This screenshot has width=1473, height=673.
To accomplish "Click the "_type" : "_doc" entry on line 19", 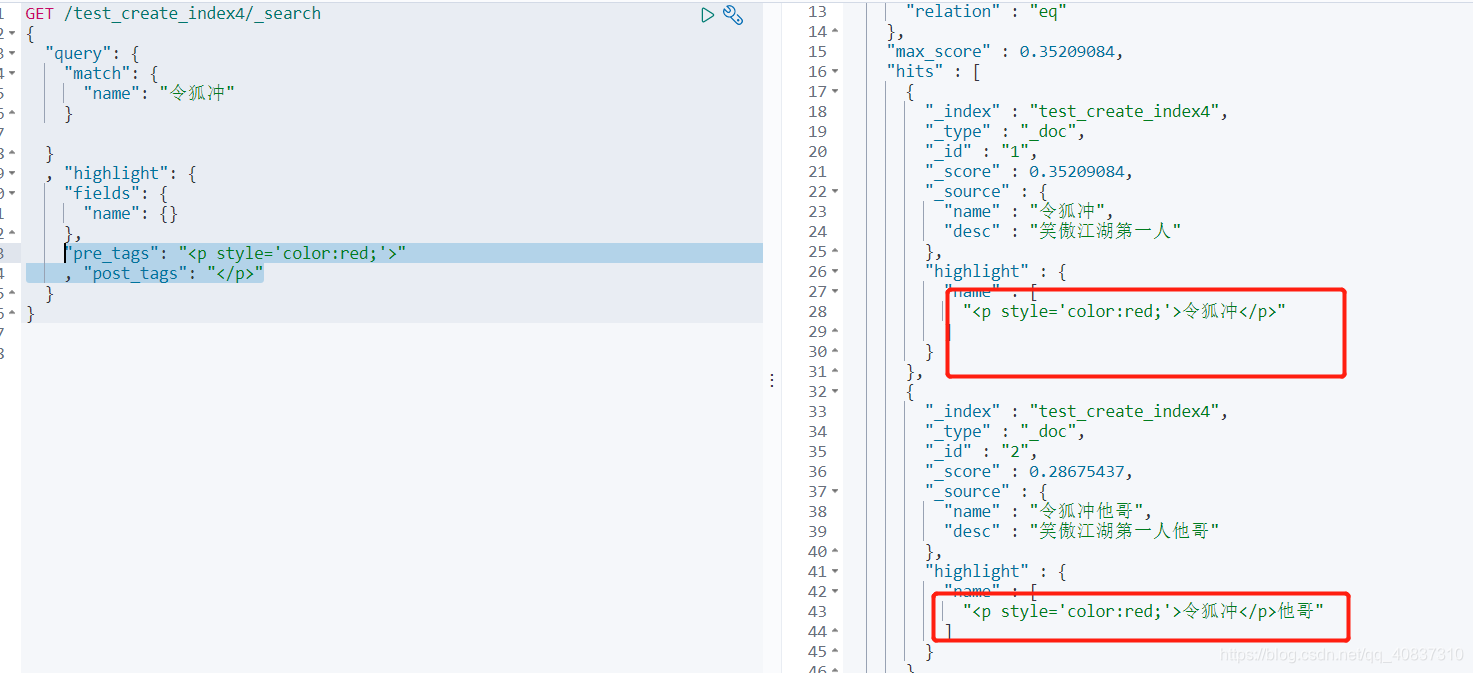I will [1005, 132].
